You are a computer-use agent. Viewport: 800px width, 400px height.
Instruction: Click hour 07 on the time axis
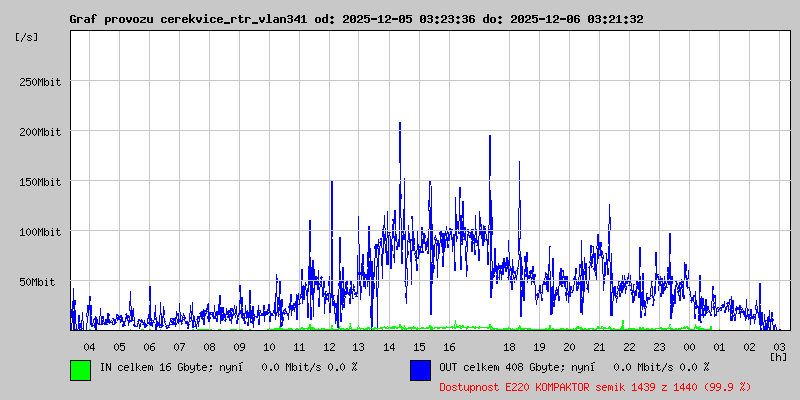179,347
